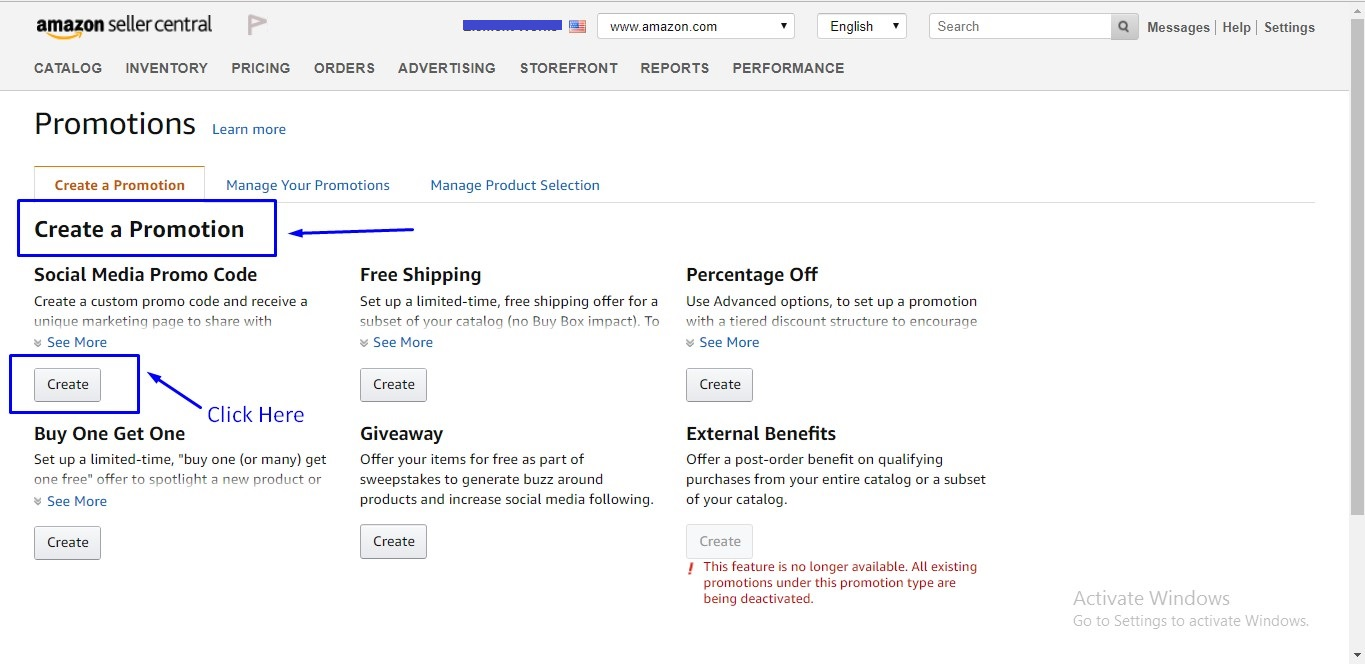Open the PRICING menu
This screenshot has height=664, width=1365.
[261, 68]
